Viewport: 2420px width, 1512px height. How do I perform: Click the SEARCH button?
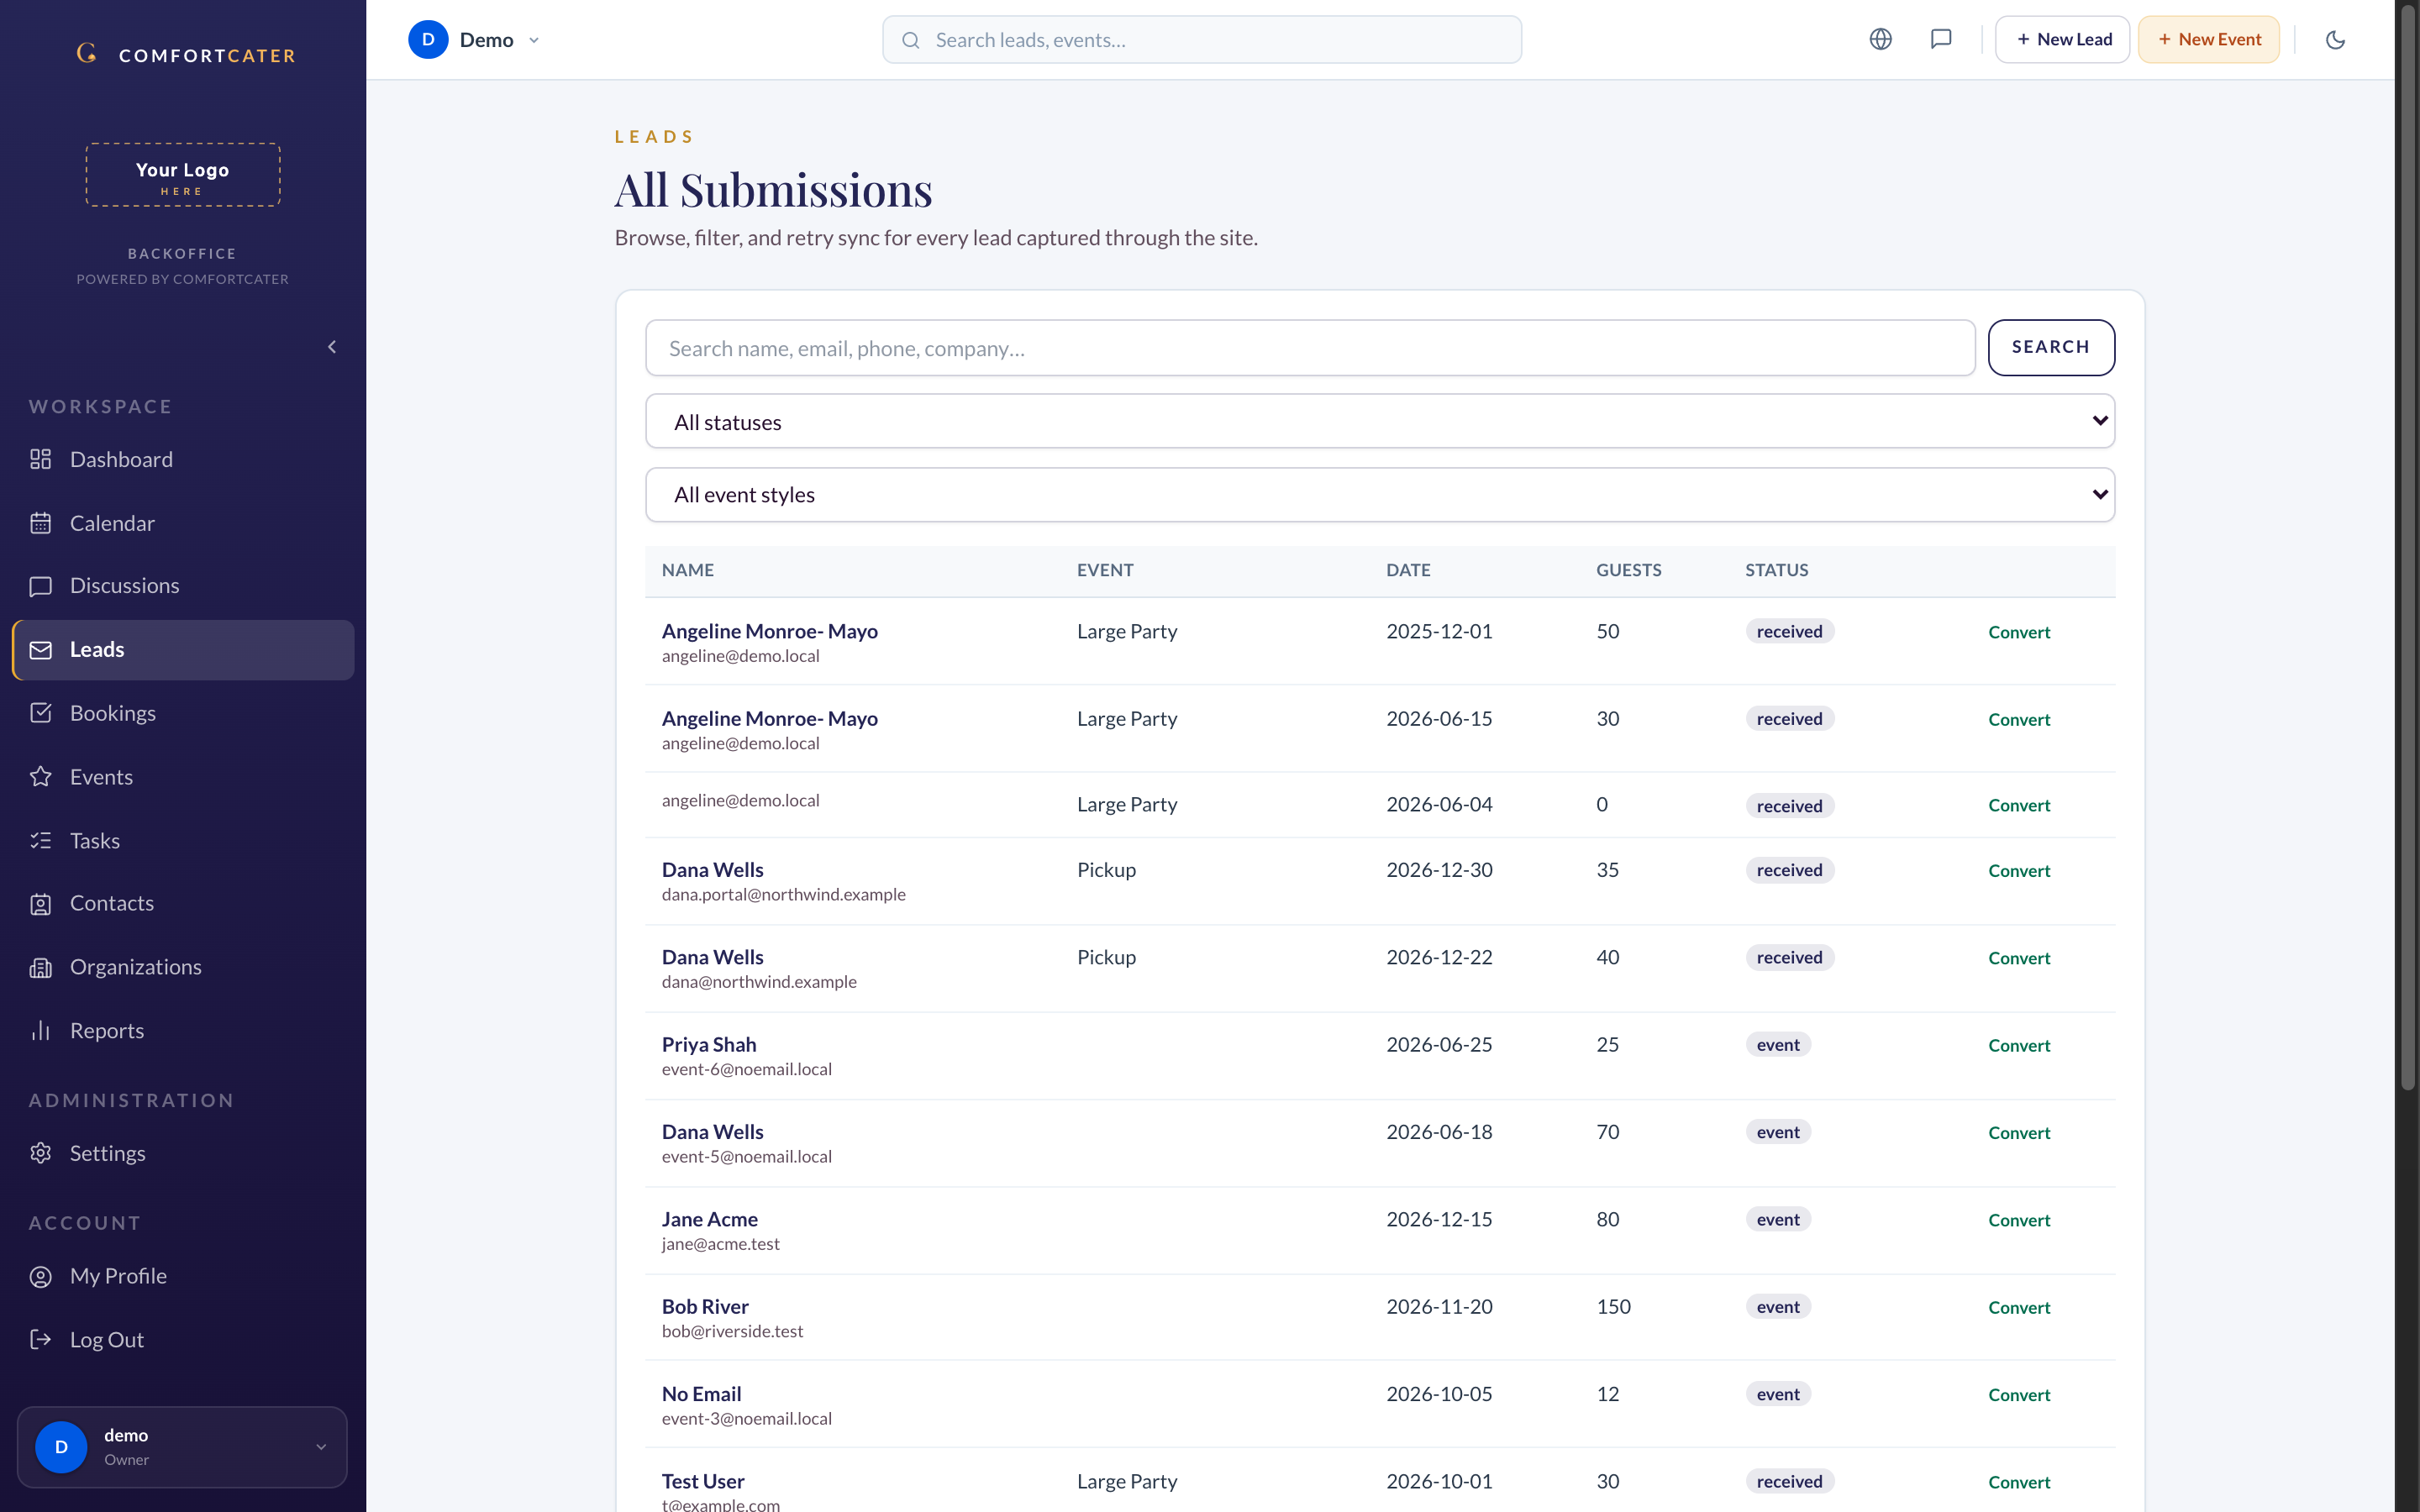2050,347
